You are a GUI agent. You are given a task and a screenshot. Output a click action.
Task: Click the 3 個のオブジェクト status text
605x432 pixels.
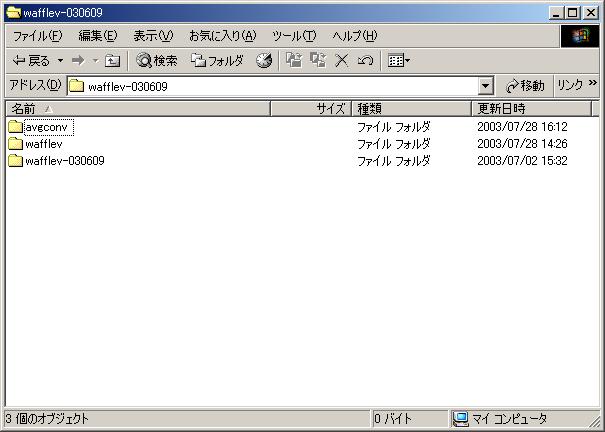47,418
